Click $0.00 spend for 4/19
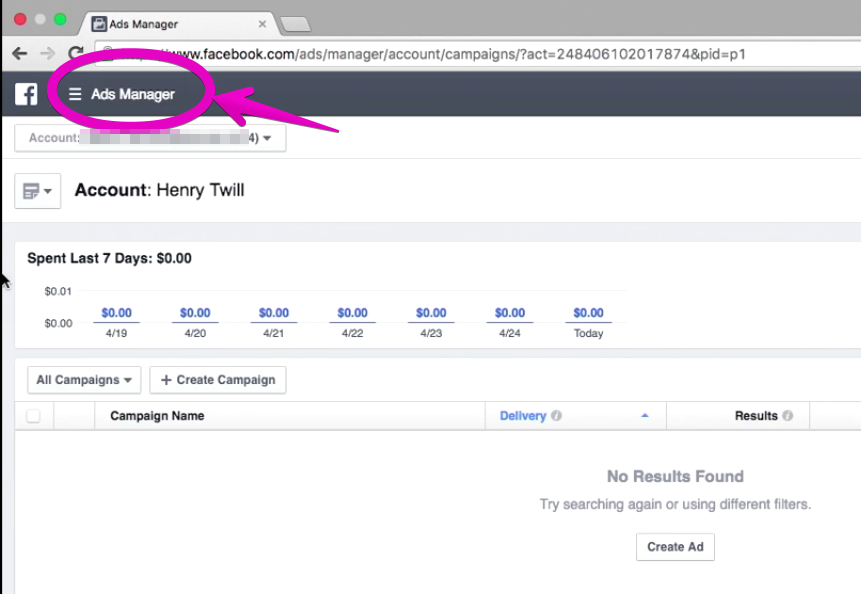The width and height of the screenshot is (861, 594). click(x=116, y=313)
